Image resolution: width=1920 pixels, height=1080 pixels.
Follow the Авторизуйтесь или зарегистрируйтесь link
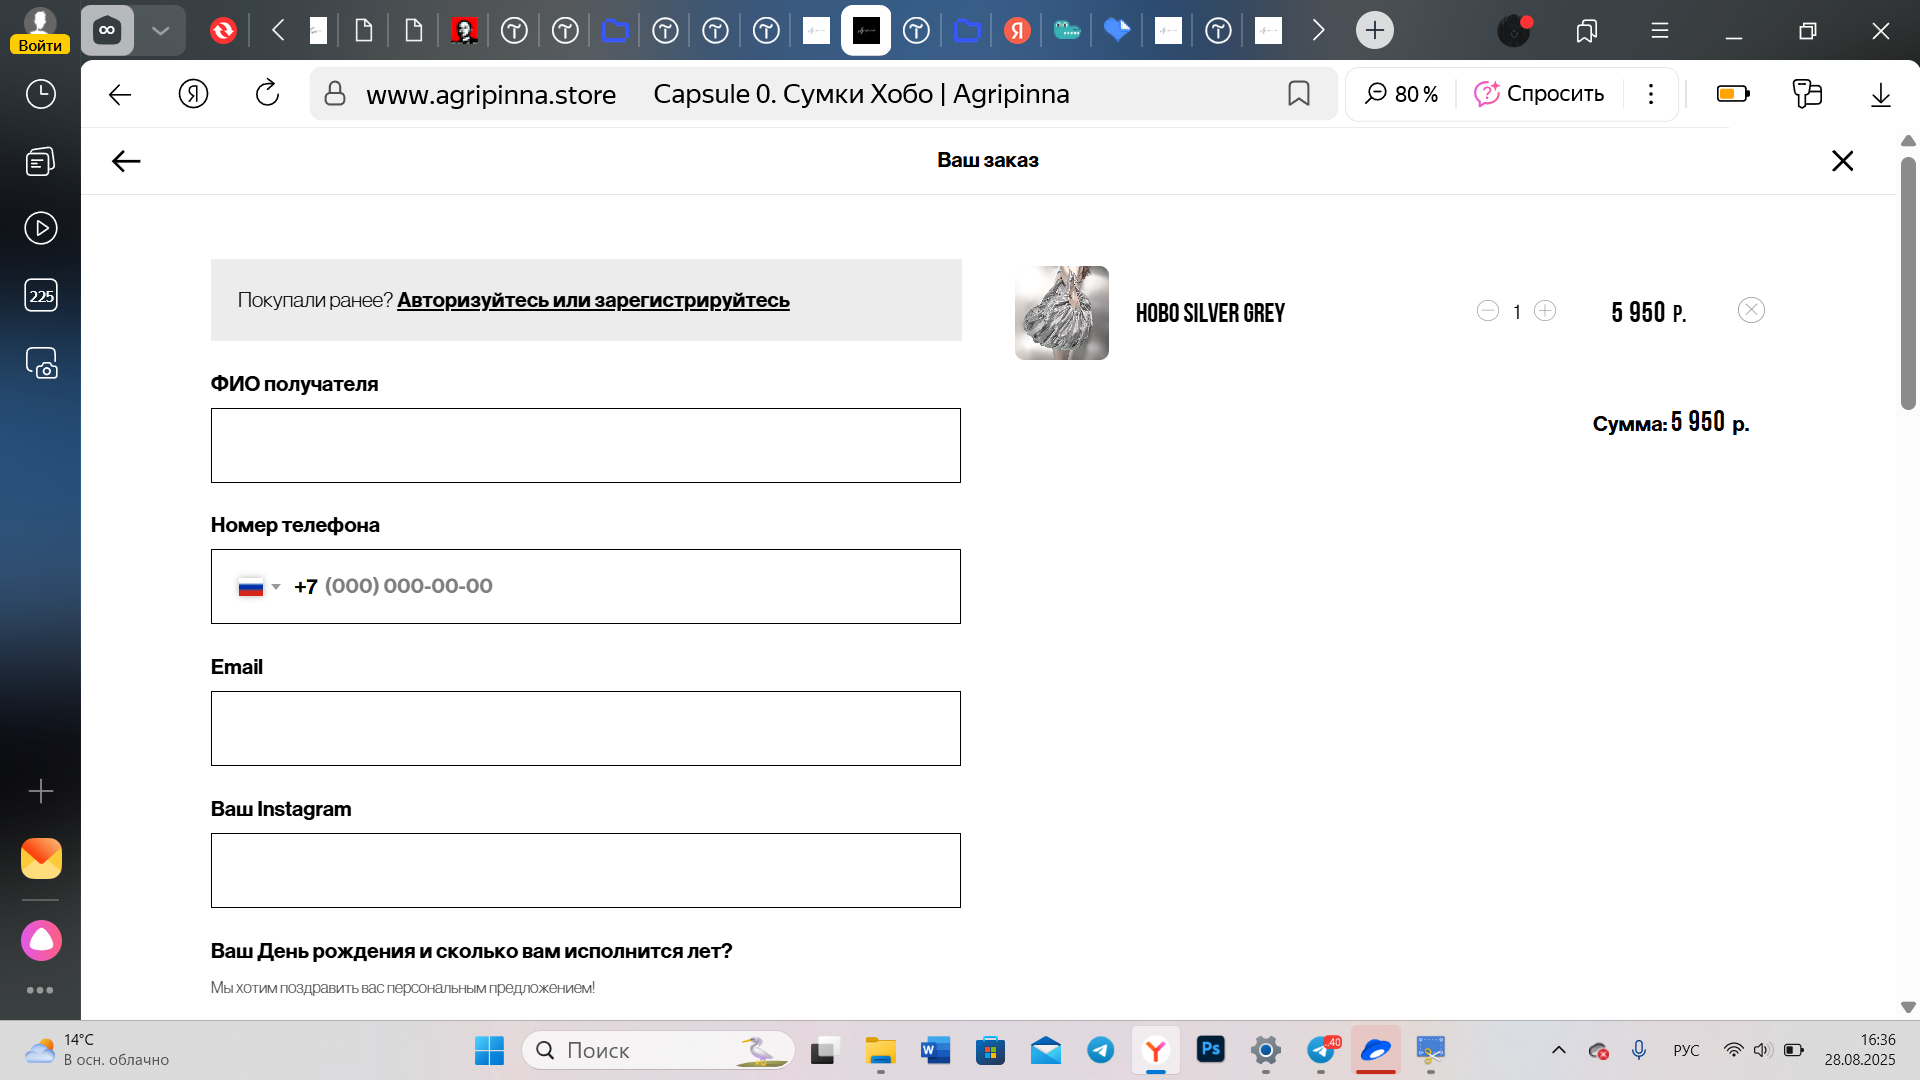pos(593,300)
